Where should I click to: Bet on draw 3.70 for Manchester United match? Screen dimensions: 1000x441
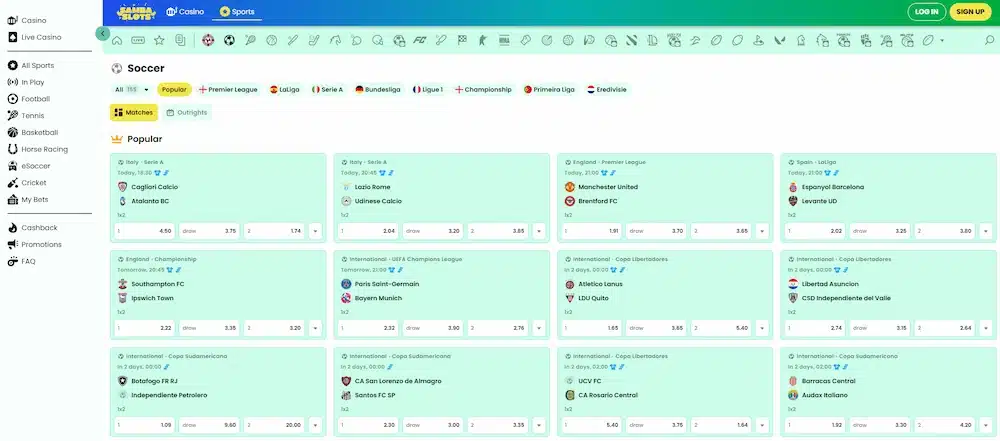coord(656,231)
